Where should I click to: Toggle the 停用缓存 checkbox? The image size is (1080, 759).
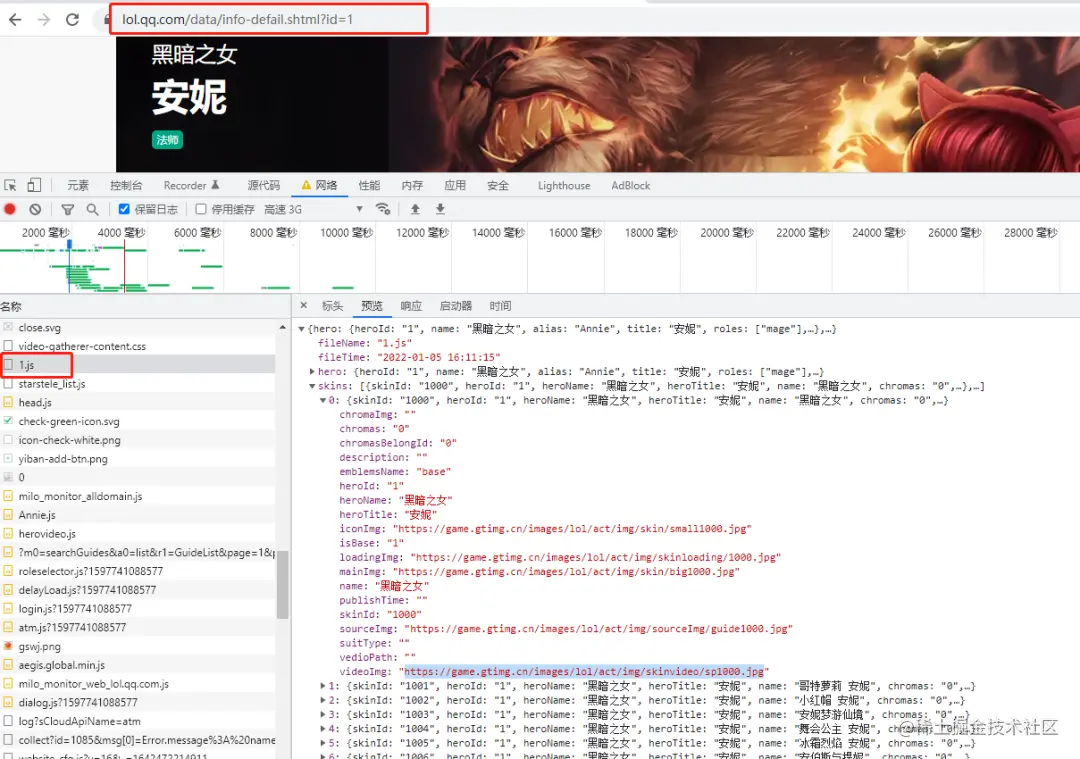pyautogui.click(x=200, y=209)
